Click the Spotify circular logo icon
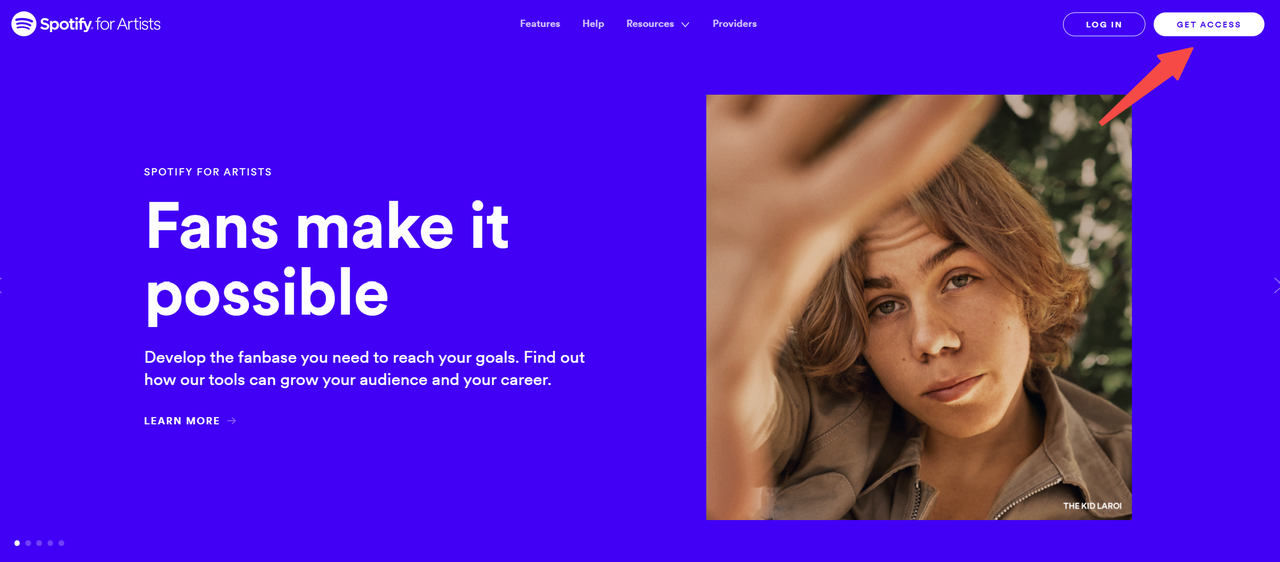 24,24
